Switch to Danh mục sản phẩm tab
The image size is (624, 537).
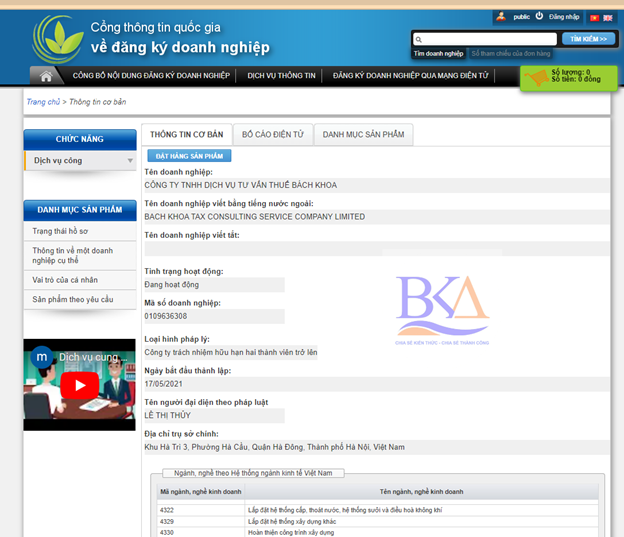[363, 136]
